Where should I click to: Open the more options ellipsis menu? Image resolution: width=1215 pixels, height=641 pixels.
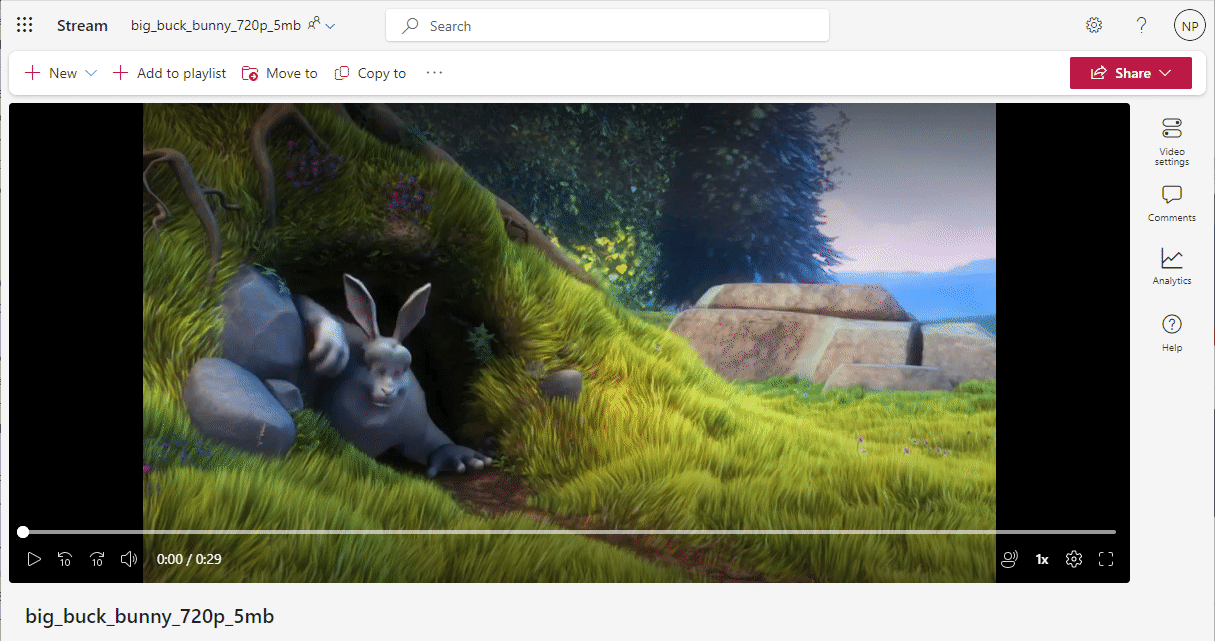433,72
